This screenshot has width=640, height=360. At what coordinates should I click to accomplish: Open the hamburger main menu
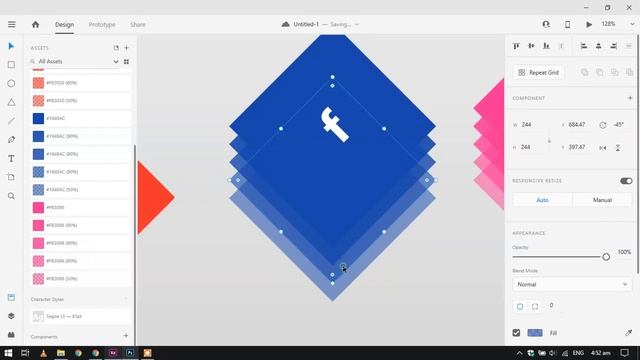(11, 24)
